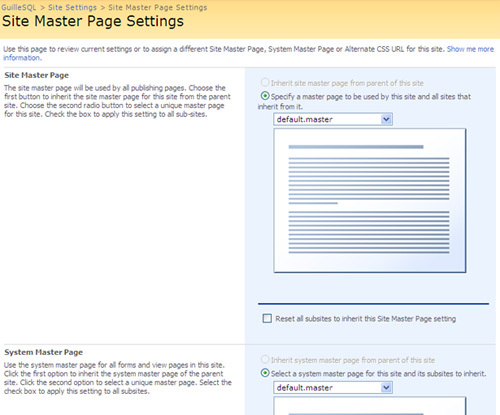Click the large 'Site Master Page Settings' page title
500x415 pixels.
(x=93, y=21)
